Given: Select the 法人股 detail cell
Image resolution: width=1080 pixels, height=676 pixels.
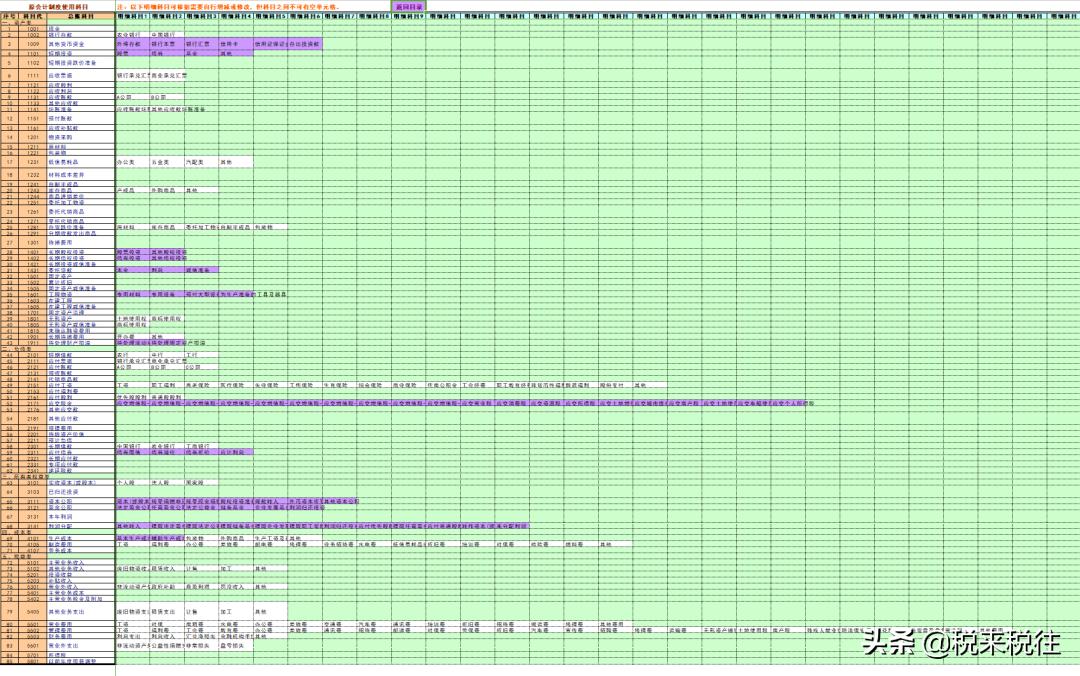Looking at the screenshot, I should (x=167, y=482).
